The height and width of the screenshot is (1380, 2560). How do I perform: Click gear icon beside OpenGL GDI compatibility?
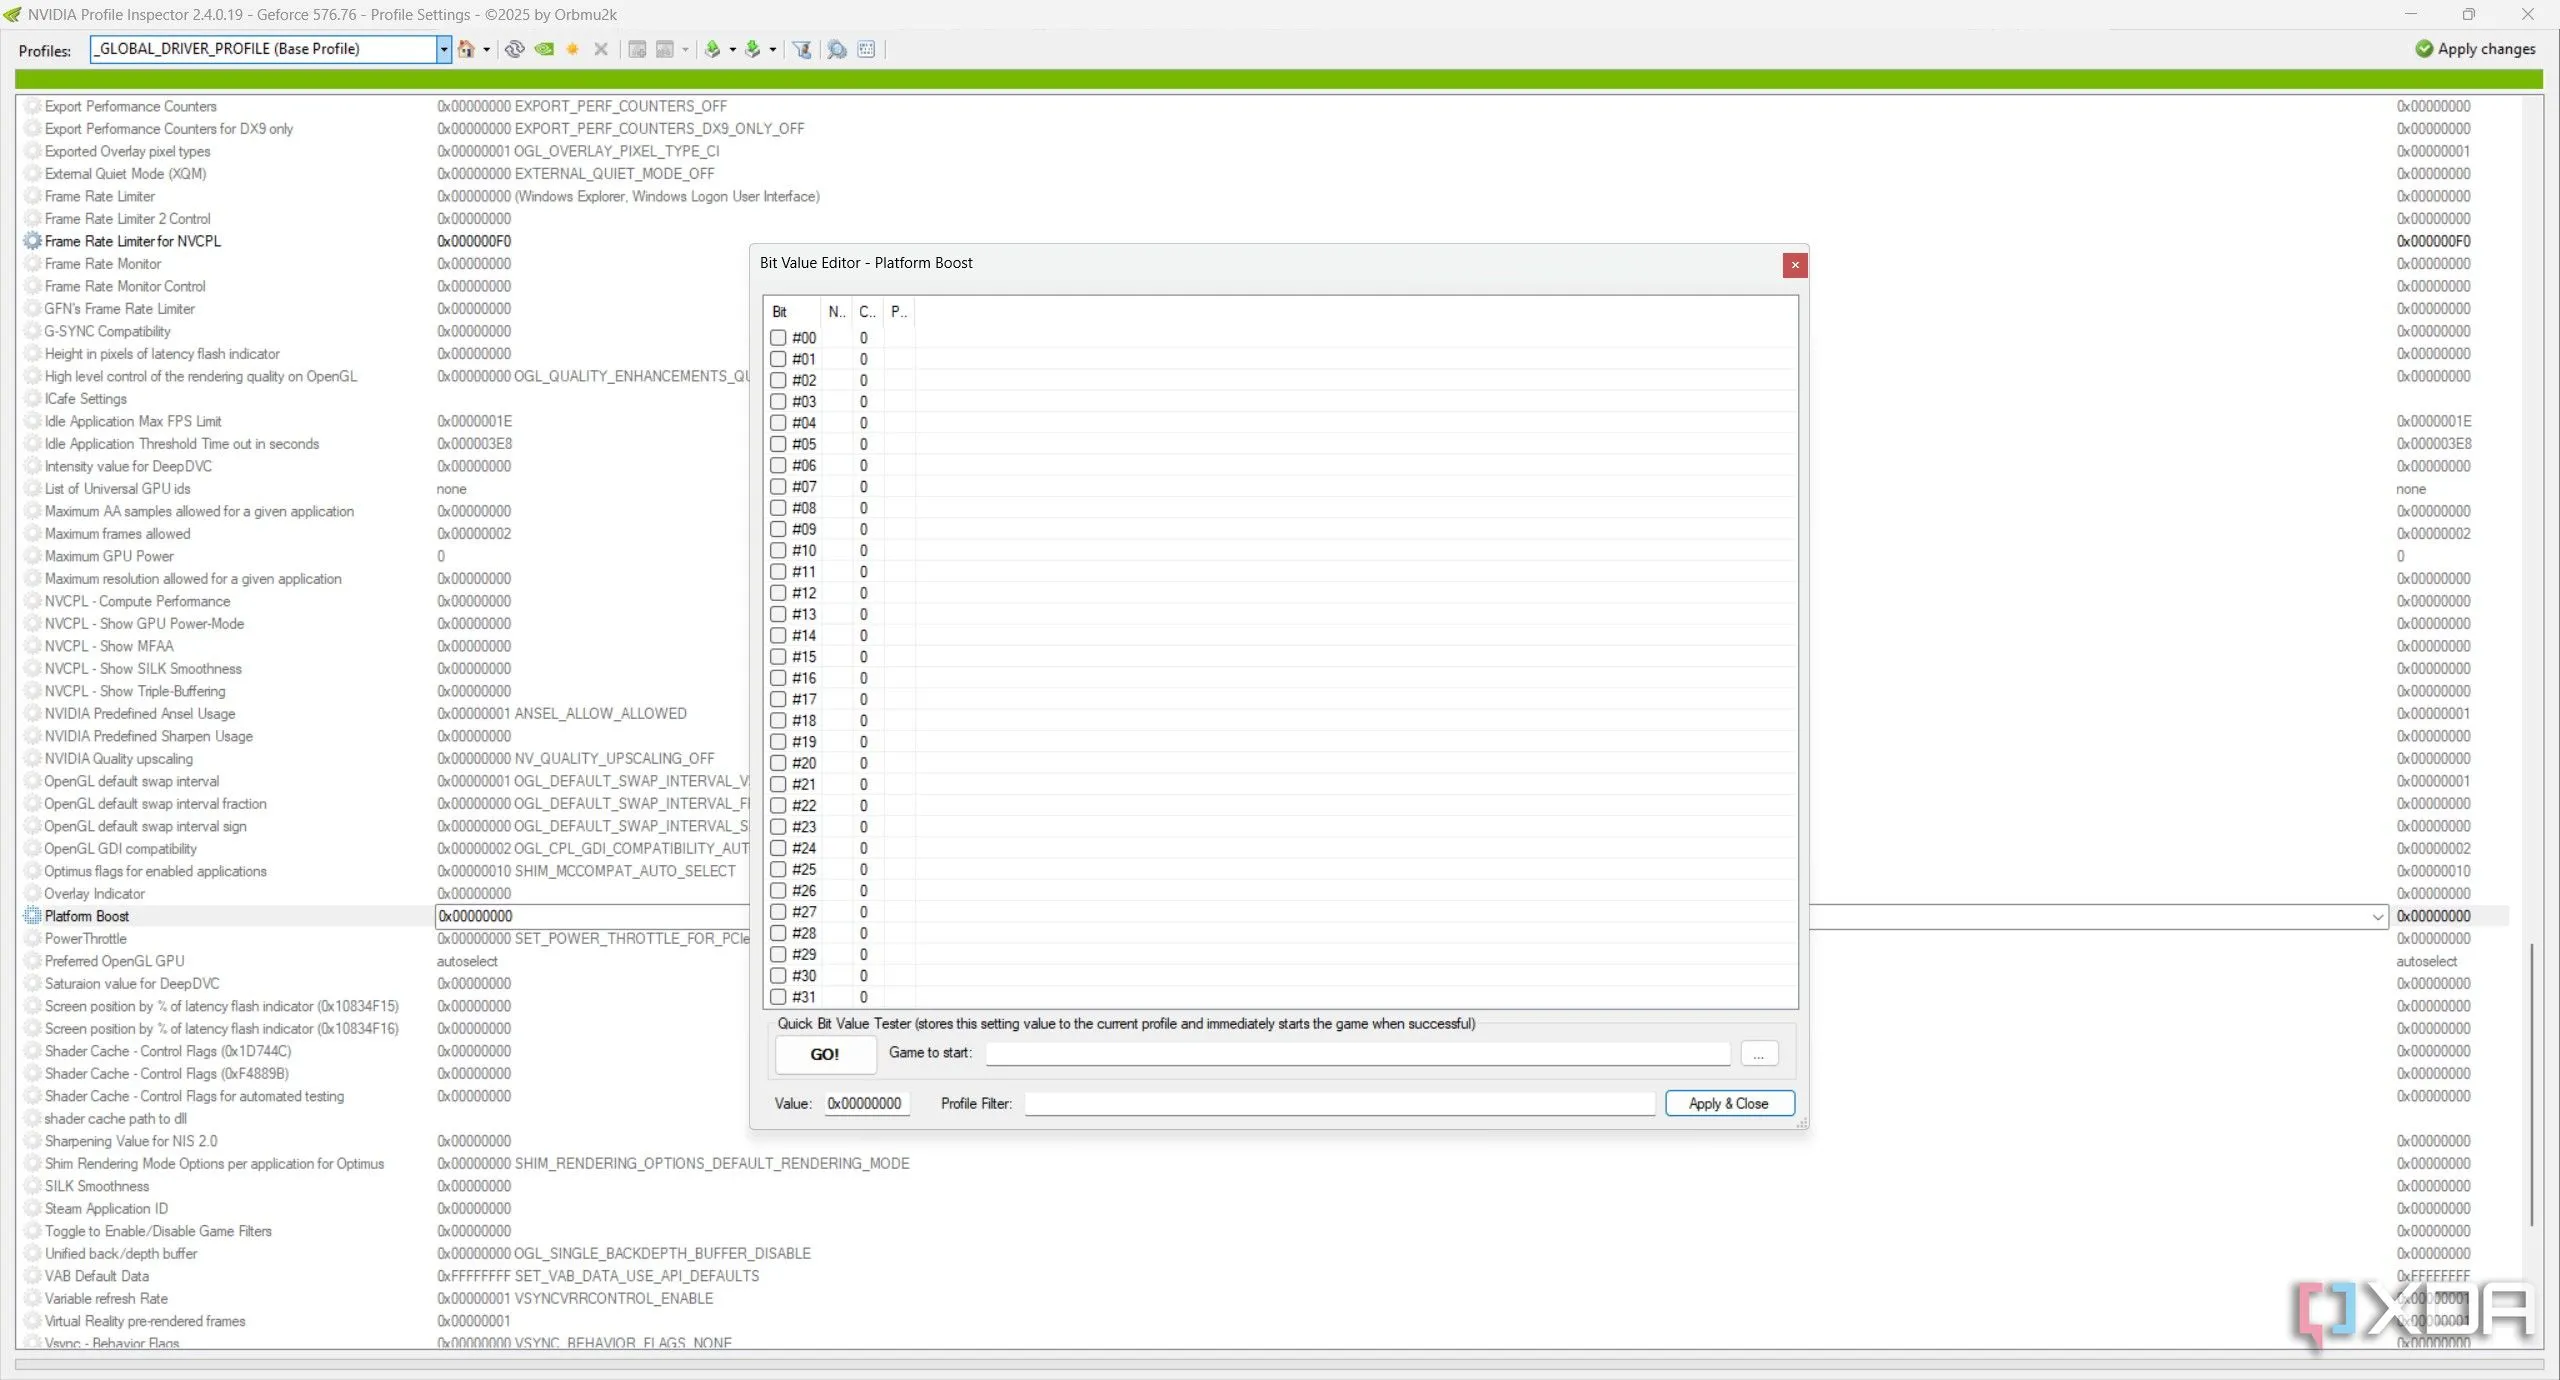[32, 849]
